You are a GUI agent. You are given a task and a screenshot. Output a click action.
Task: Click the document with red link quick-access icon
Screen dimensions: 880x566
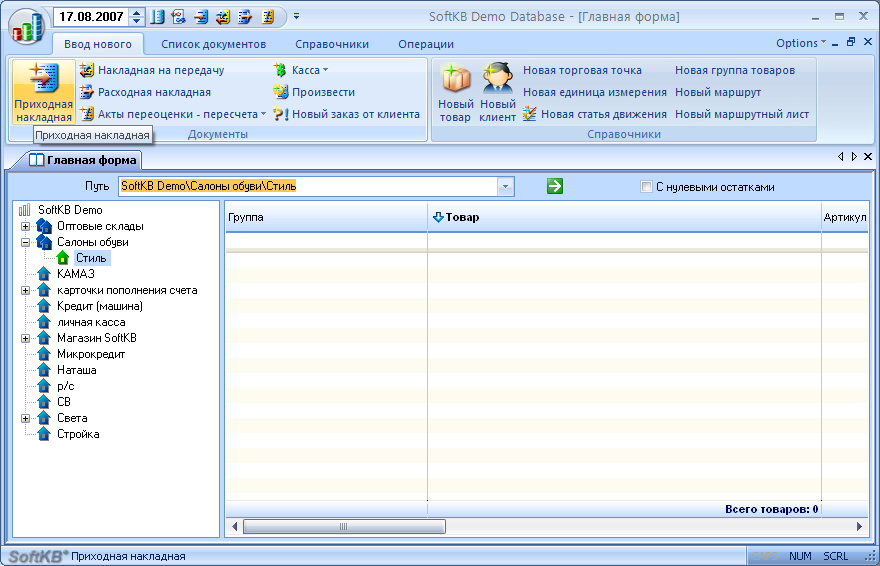tap(179, 17)
